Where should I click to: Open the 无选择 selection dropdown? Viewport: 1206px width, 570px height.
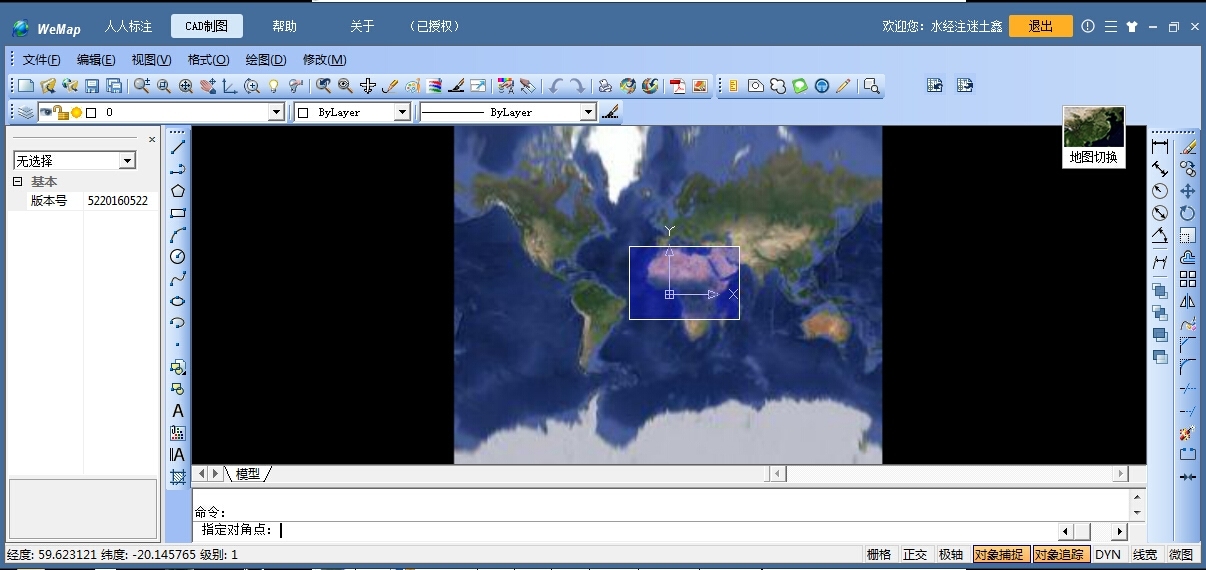click(x=127, y=160)
